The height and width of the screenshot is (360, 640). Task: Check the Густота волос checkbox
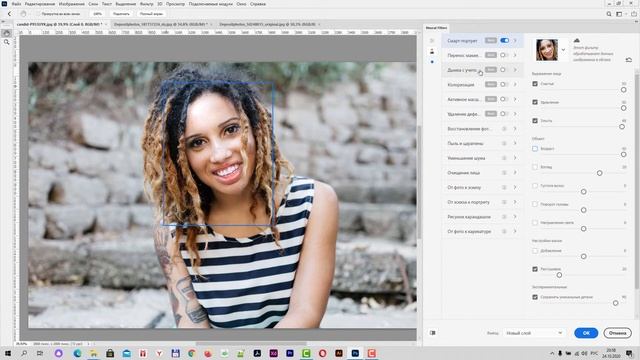535,186
